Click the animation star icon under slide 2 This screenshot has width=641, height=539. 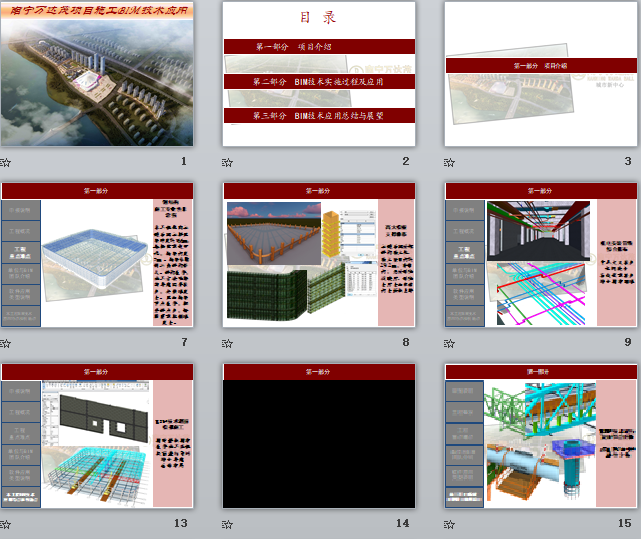pyautogui.click(x=227, y=162)
